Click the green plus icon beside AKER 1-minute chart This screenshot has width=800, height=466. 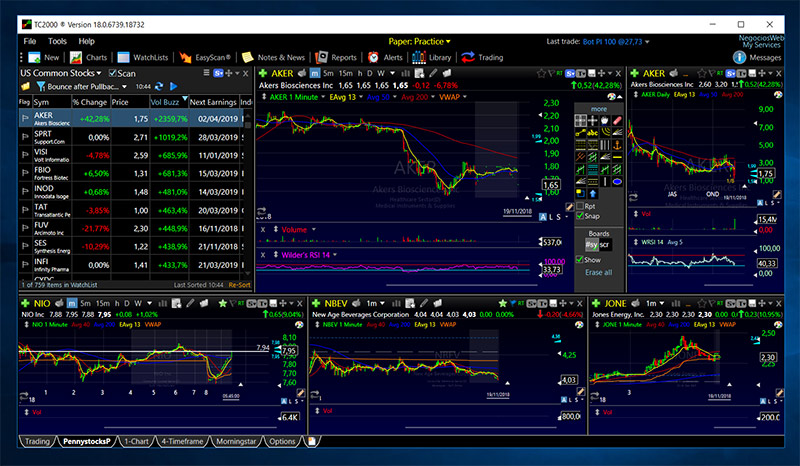tap(263, 73)
